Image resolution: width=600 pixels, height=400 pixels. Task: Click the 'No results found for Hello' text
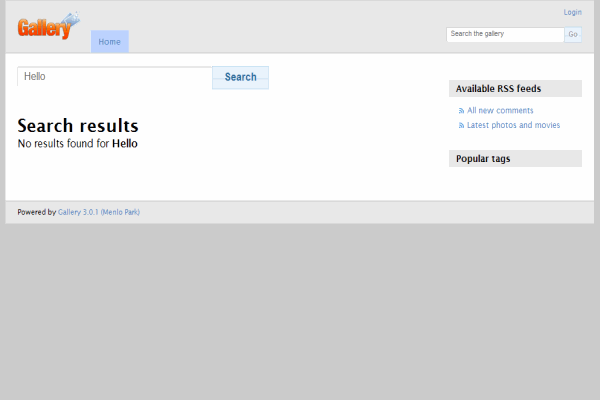point(78,144)
